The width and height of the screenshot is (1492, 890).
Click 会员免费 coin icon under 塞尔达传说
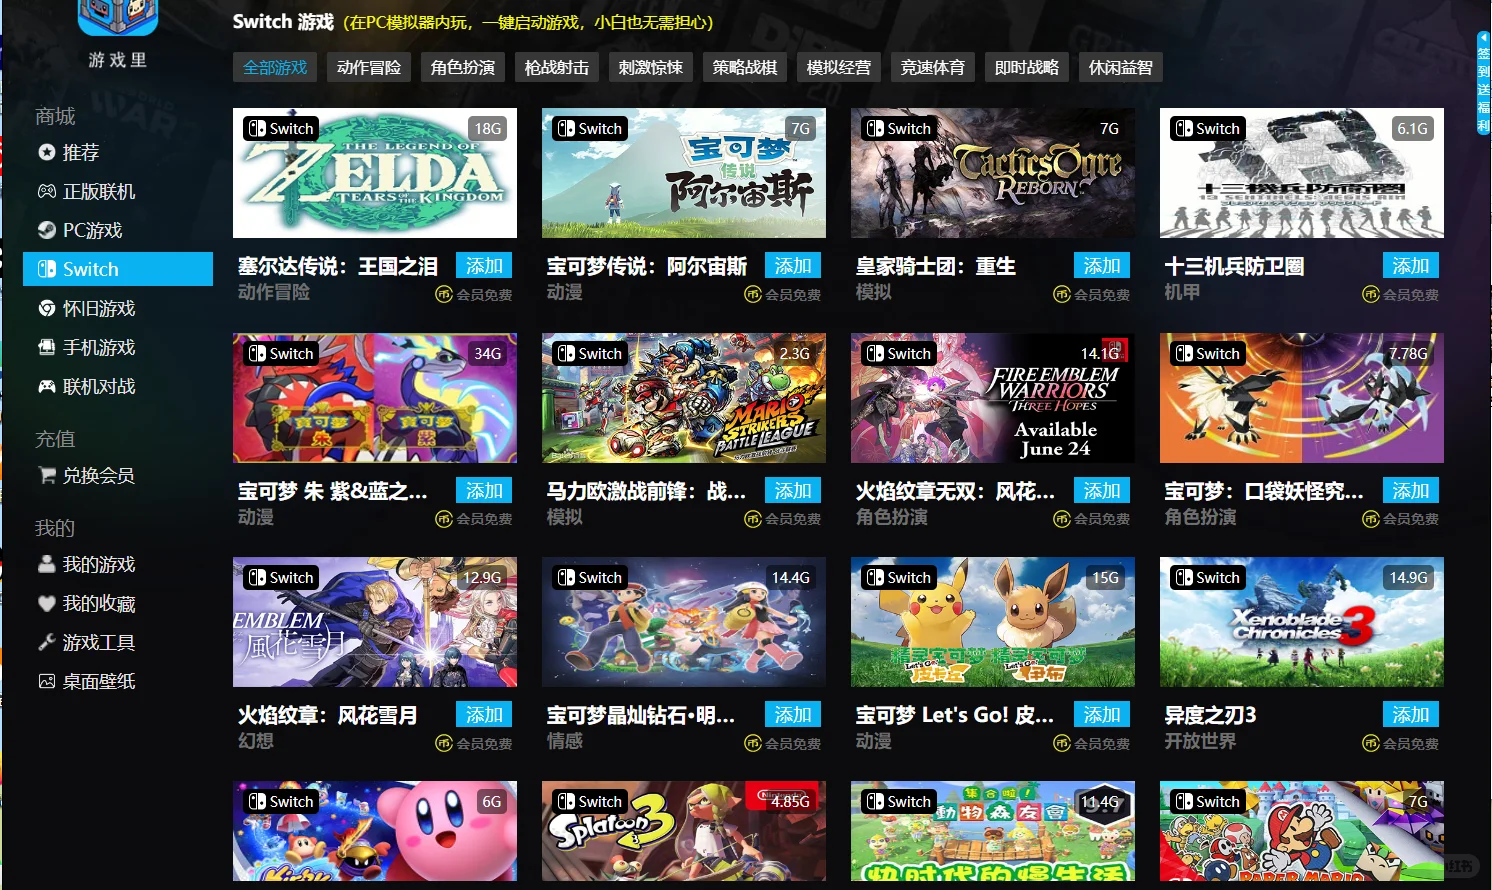[444, 294]
